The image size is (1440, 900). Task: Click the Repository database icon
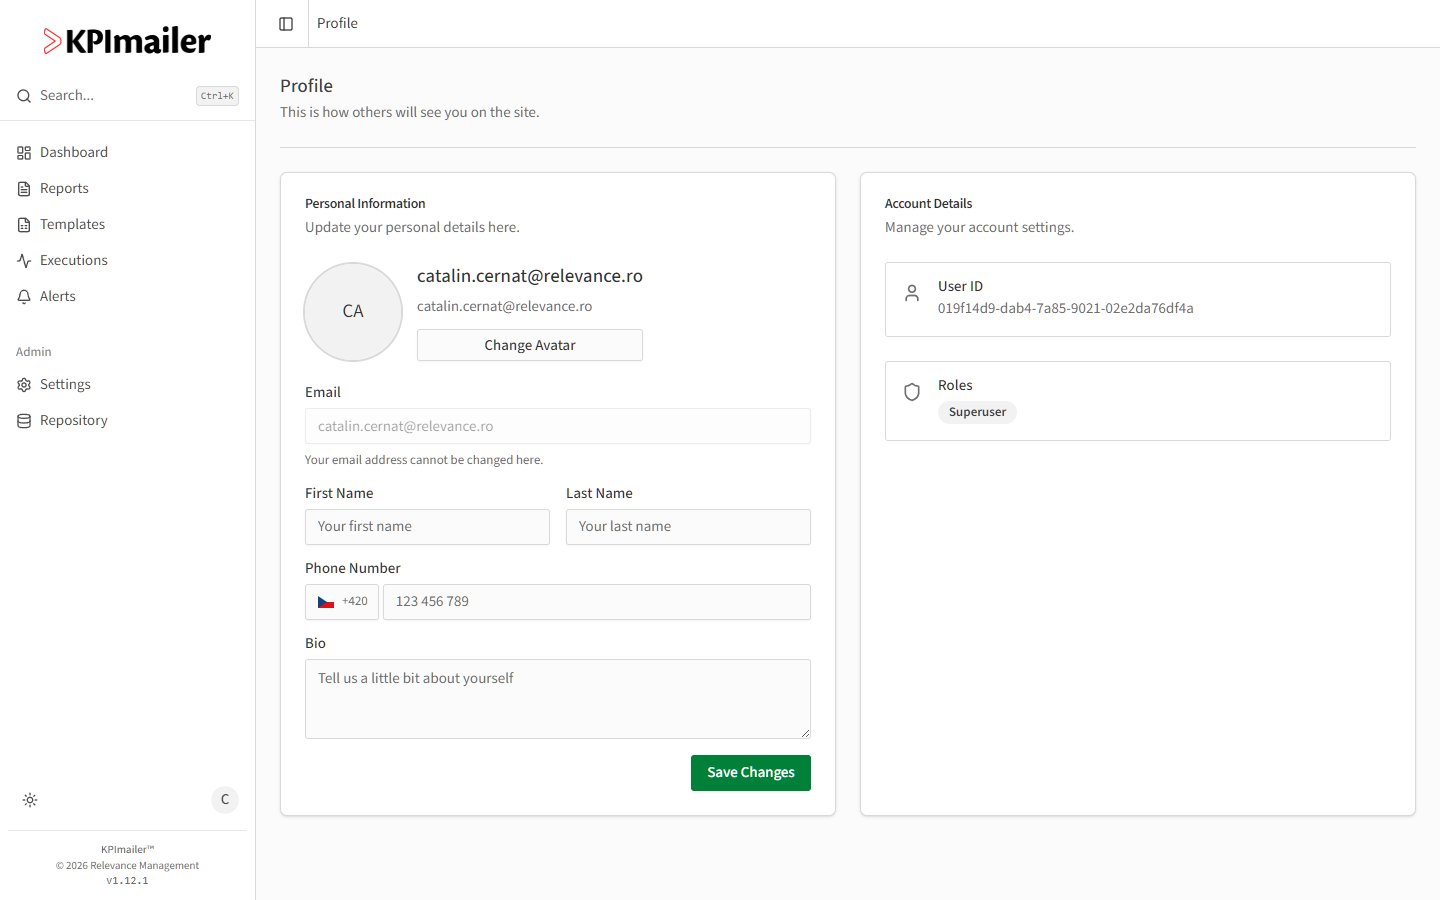click(x=24, y=421)
